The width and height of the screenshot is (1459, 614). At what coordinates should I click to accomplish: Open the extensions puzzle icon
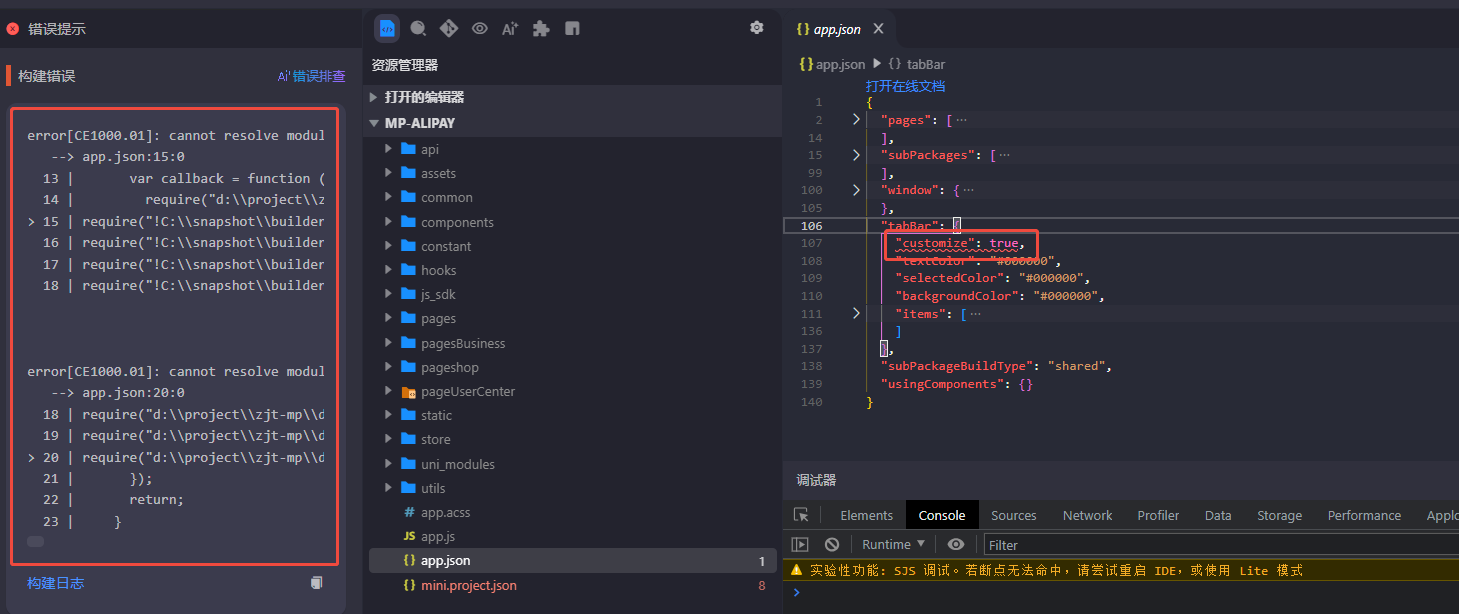click(x=541, y=28)
